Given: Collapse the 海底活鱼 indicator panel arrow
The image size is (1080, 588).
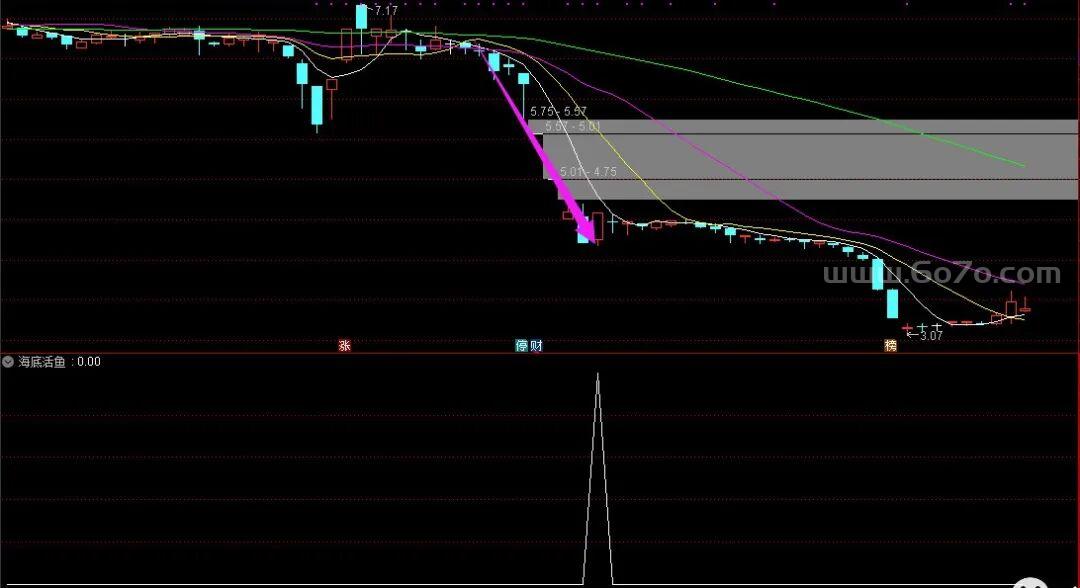Looking at the screenshot, I should point(8,361).
